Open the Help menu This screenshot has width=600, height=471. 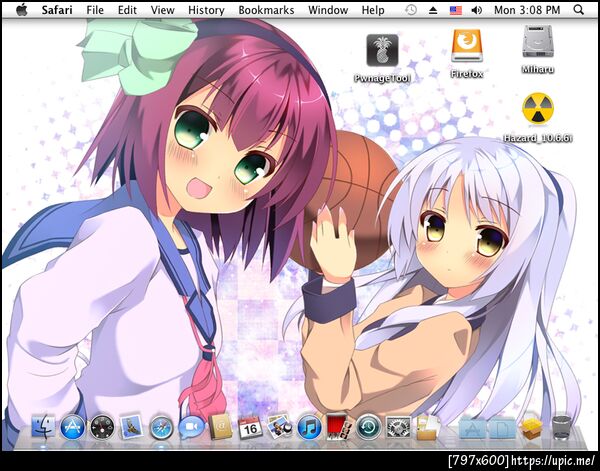[373, 10]
